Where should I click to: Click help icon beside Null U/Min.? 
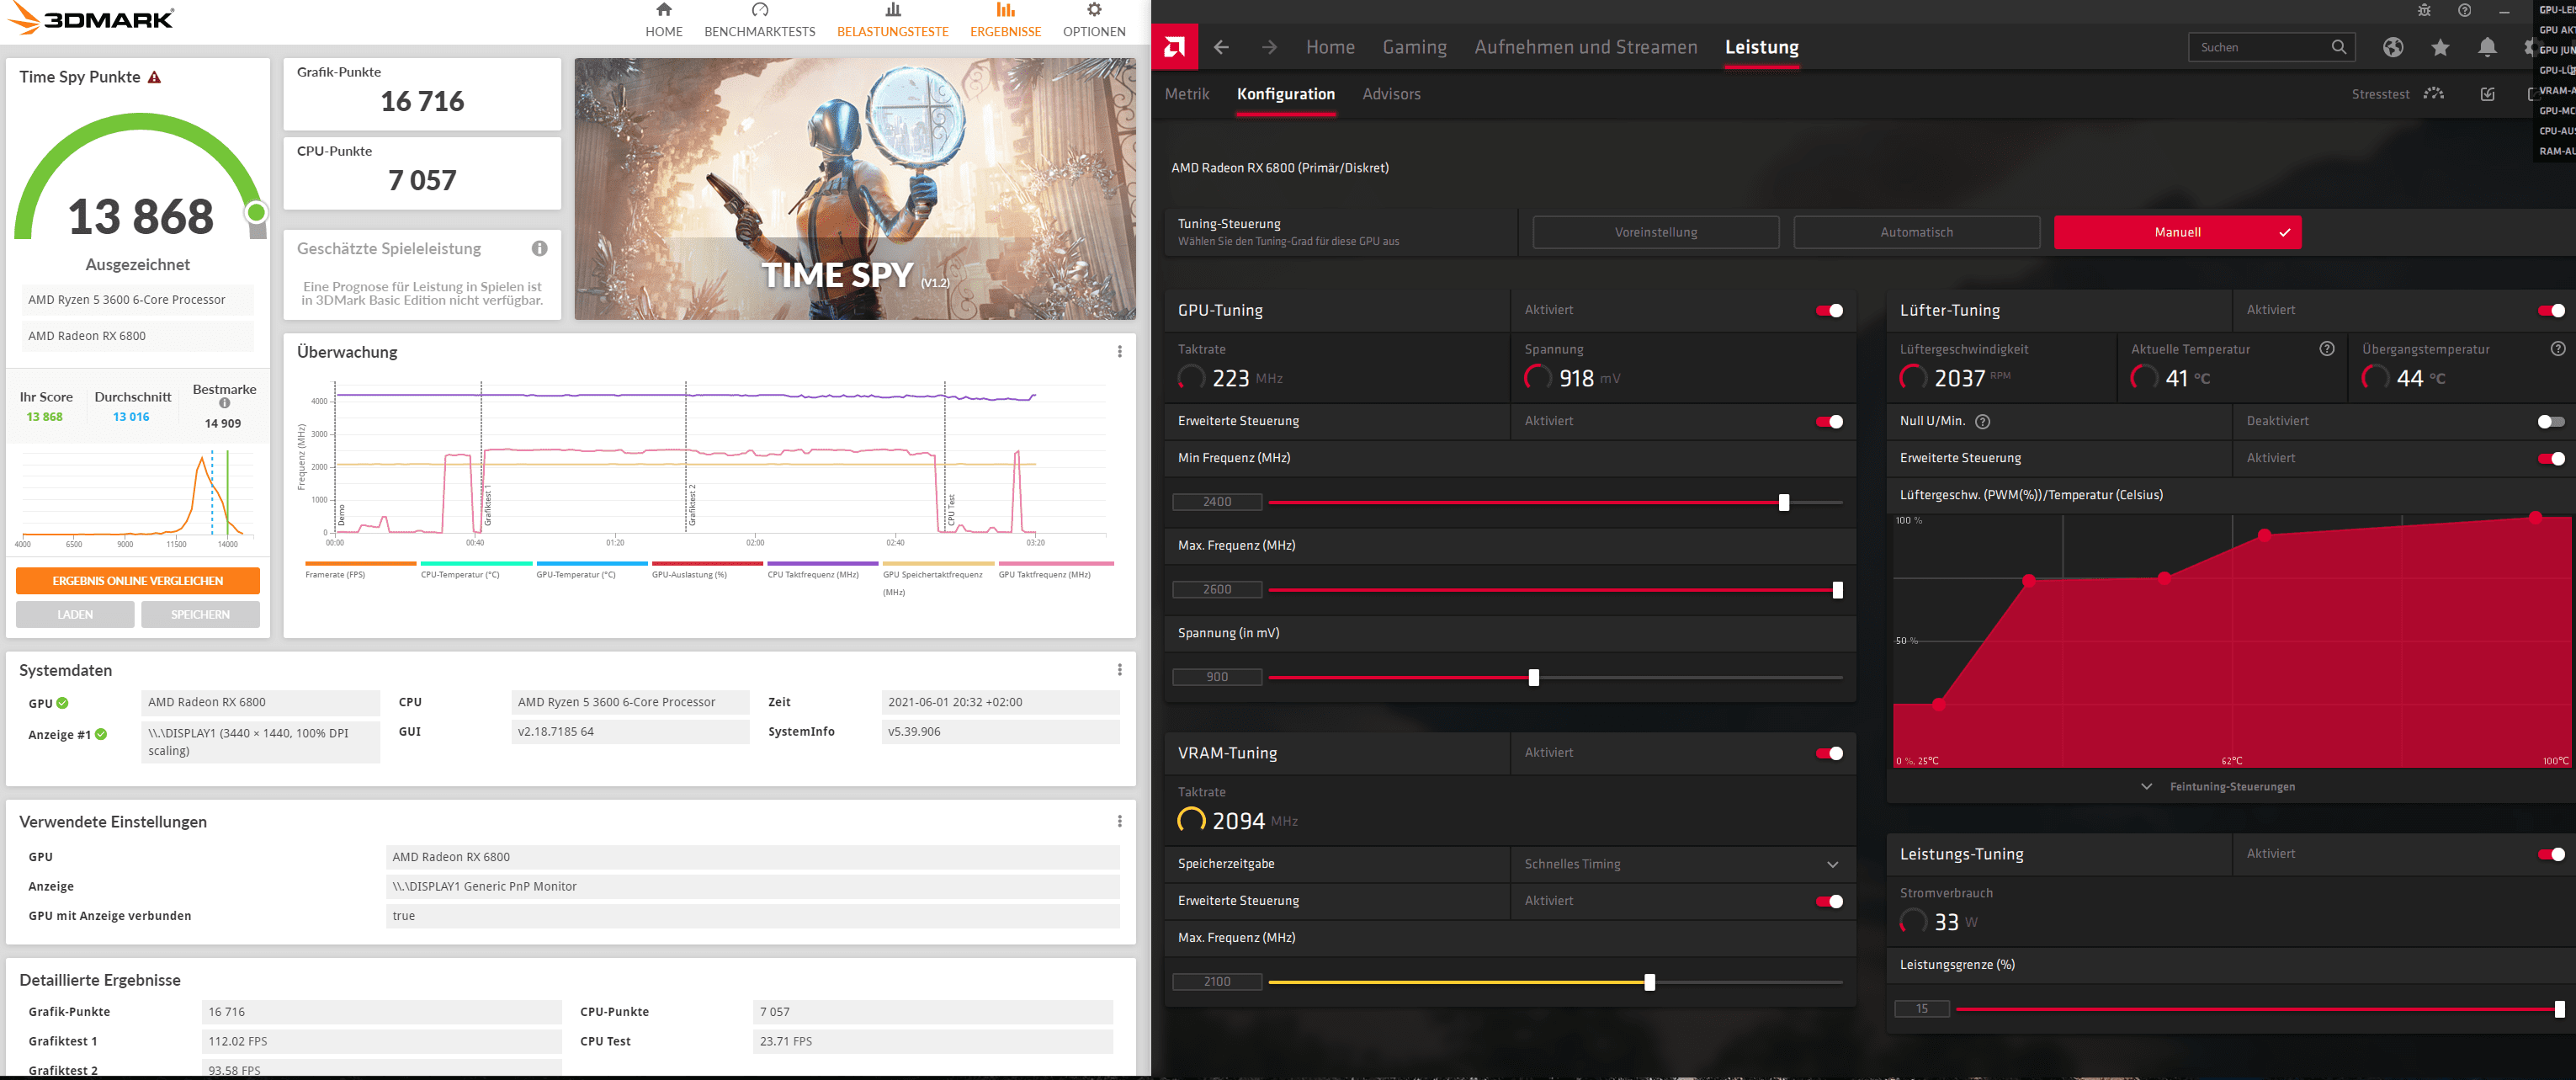[1982, 421]
